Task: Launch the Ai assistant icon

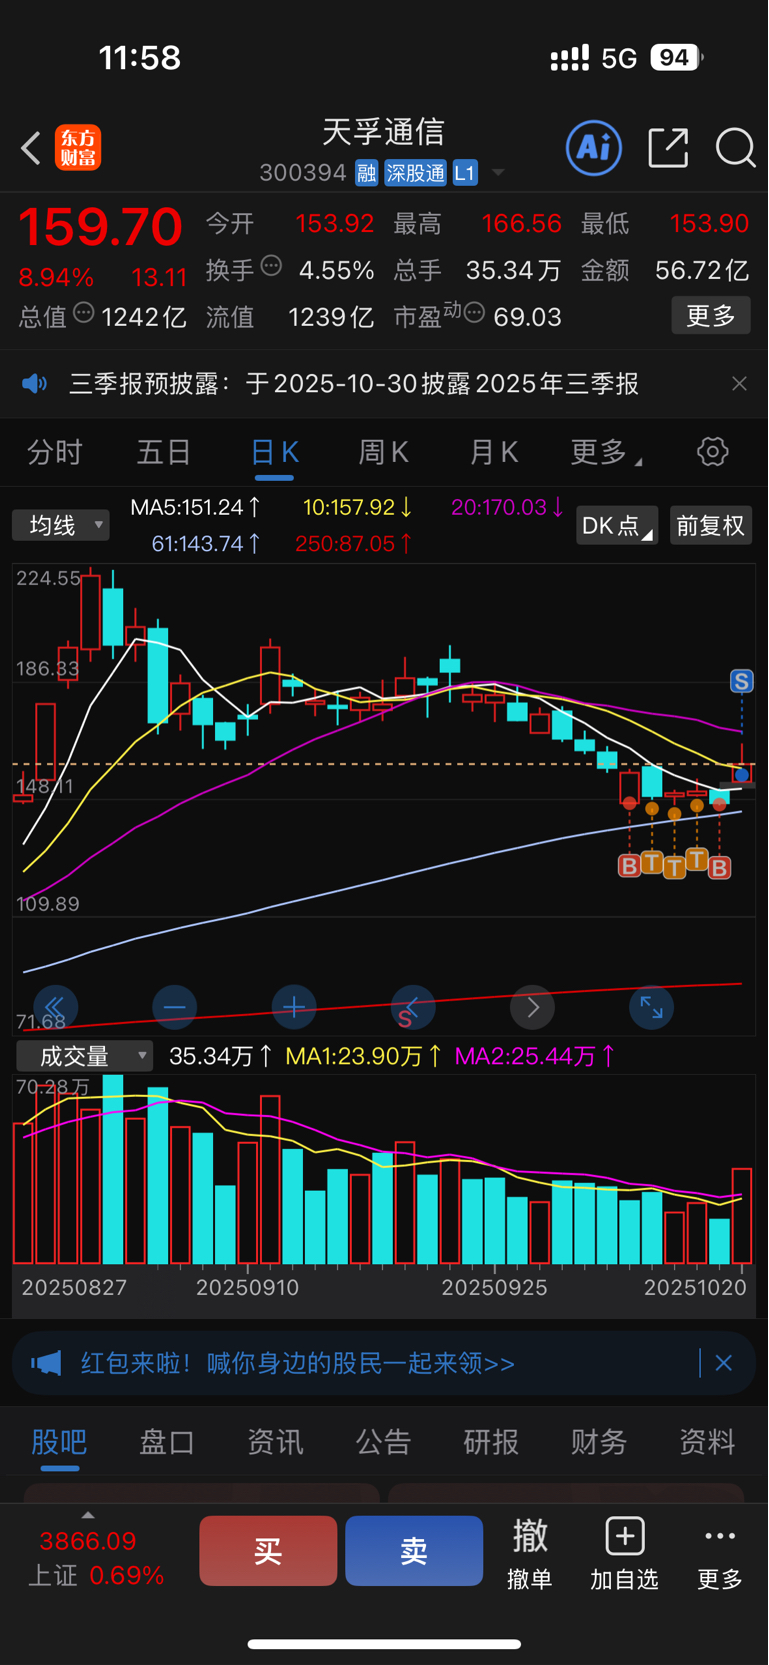Action: pos(594,148)
